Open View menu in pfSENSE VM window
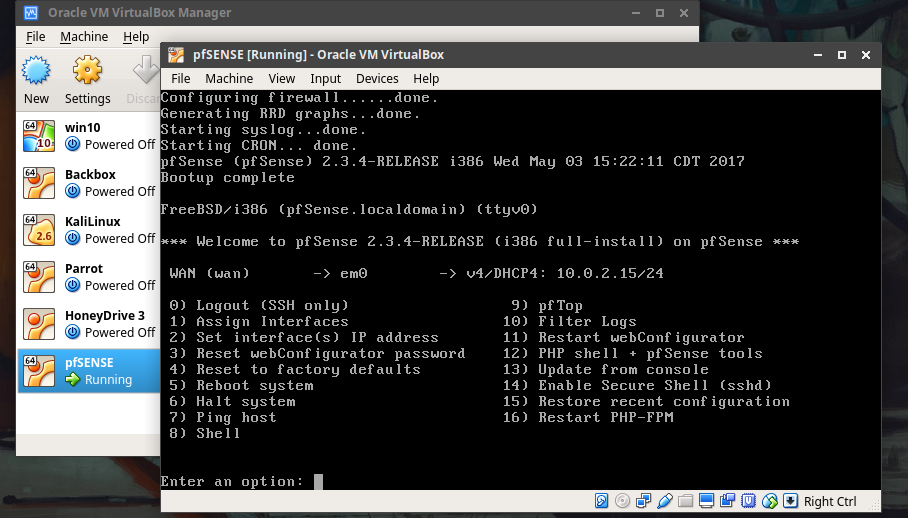908x518 pixels. click(x=281, y=78)
